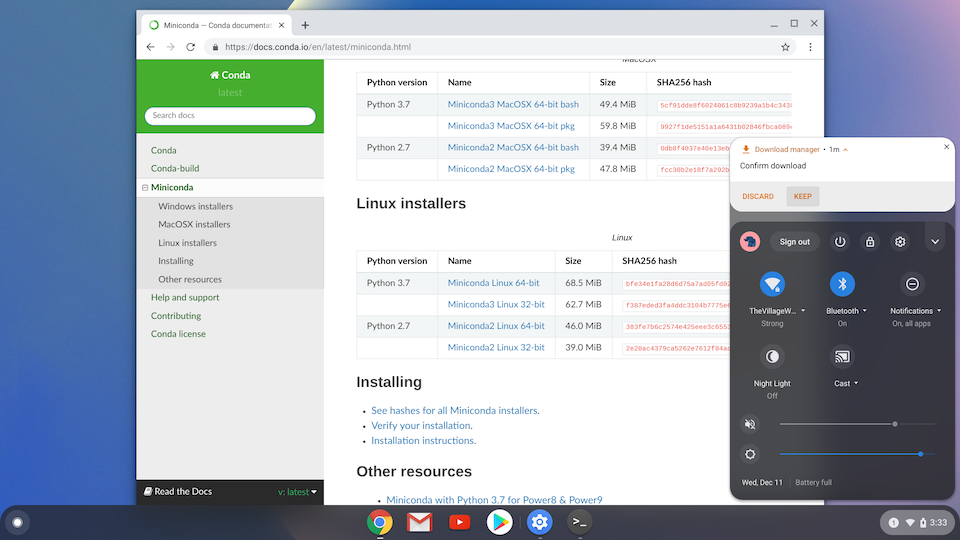Open Other resources in sidebar
Image resolution: width=960 pixels, height=540 pixels.
(x=190, y=279)
